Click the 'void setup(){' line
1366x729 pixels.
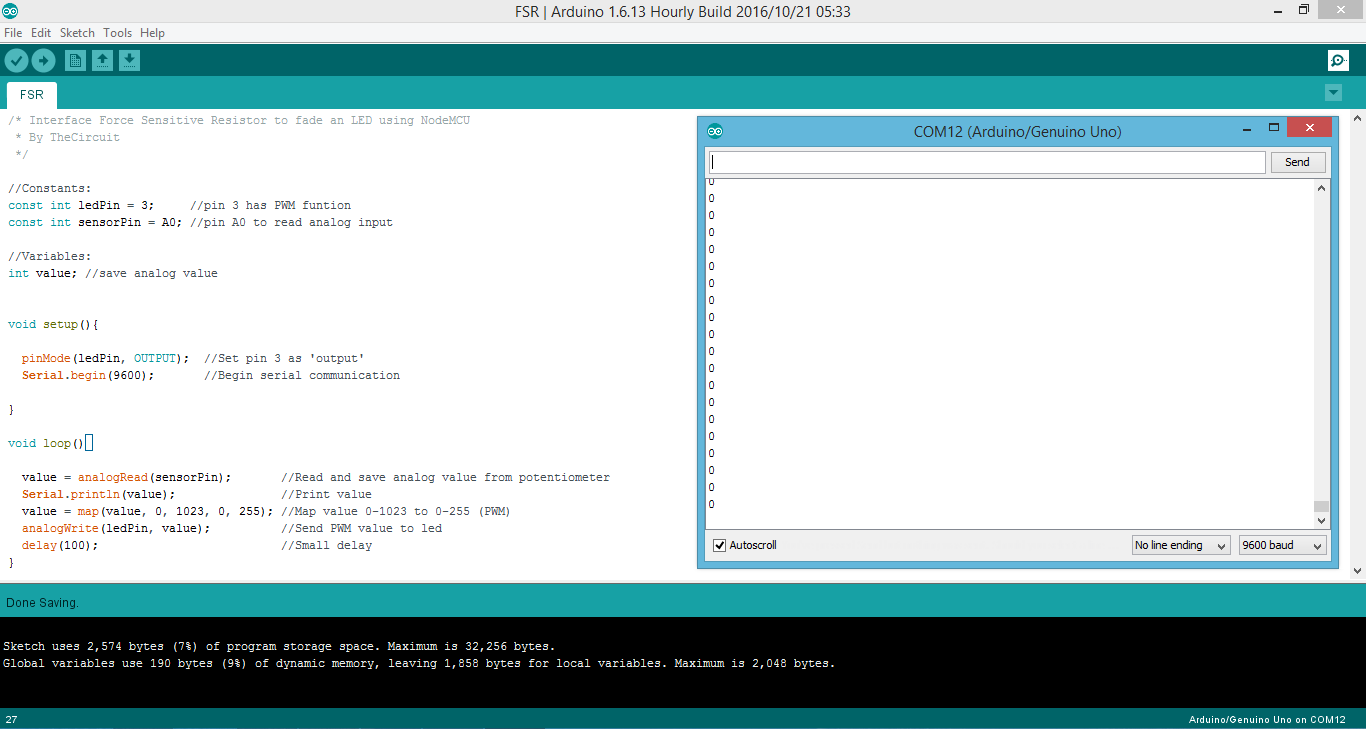pyautogui.click(x=53, y=324)
